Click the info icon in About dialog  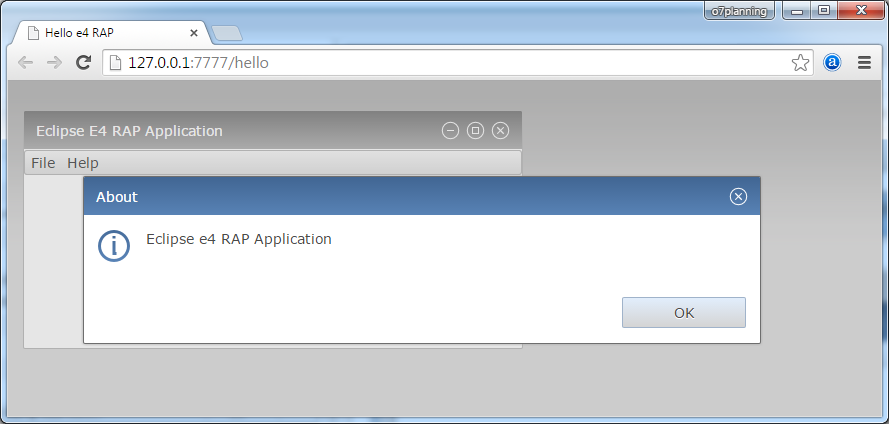114,246
